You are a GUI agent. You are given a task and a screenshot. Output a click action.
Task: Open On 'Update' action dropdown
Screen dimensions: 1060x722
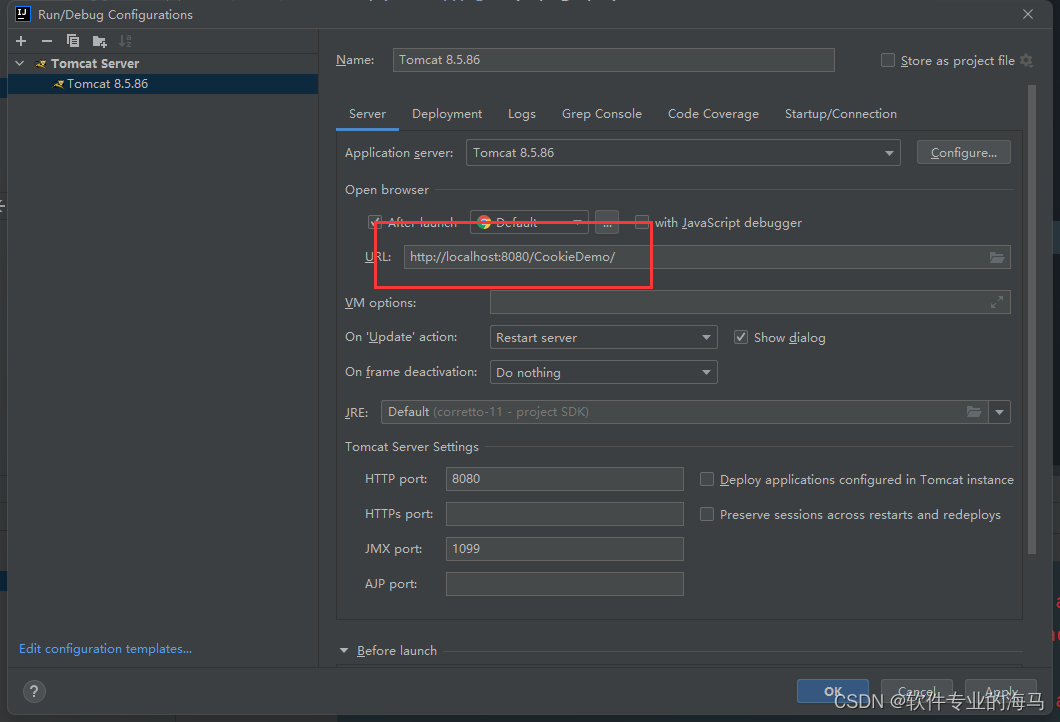[x=603, y=337]
